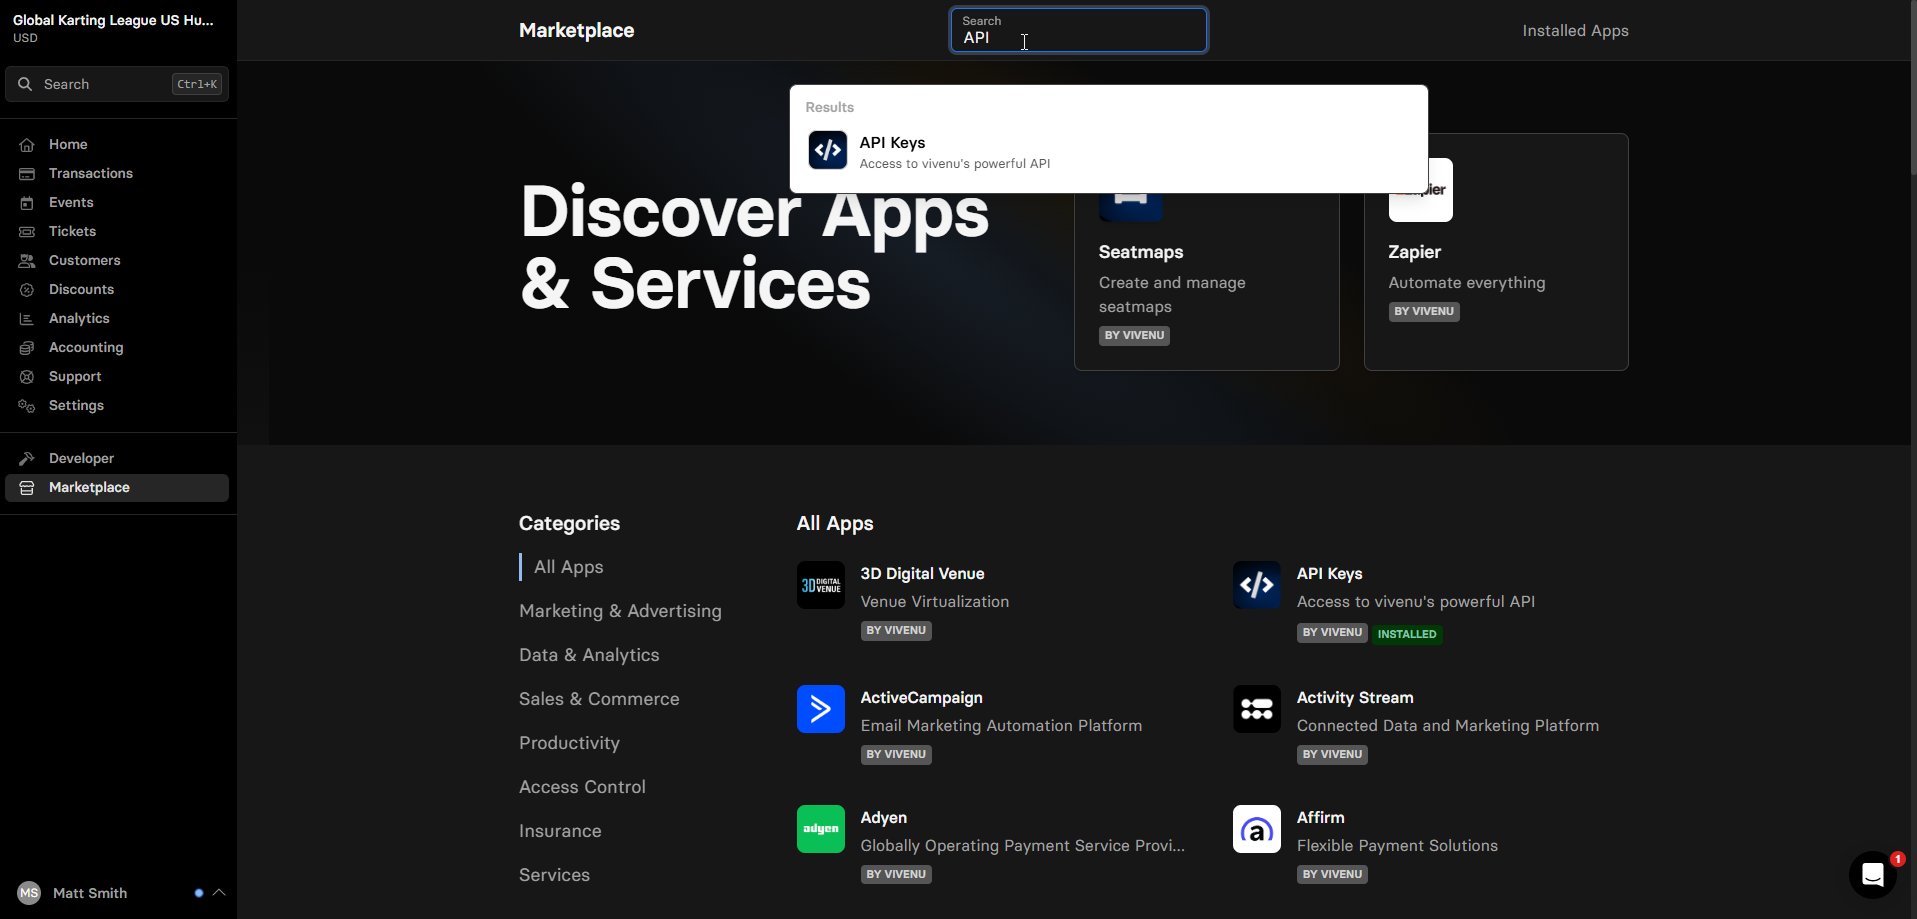Open the chat messenger bubble icon
Image resolution: width=1917 pixels, height=919 pixels.
(x=1873, y=875)
